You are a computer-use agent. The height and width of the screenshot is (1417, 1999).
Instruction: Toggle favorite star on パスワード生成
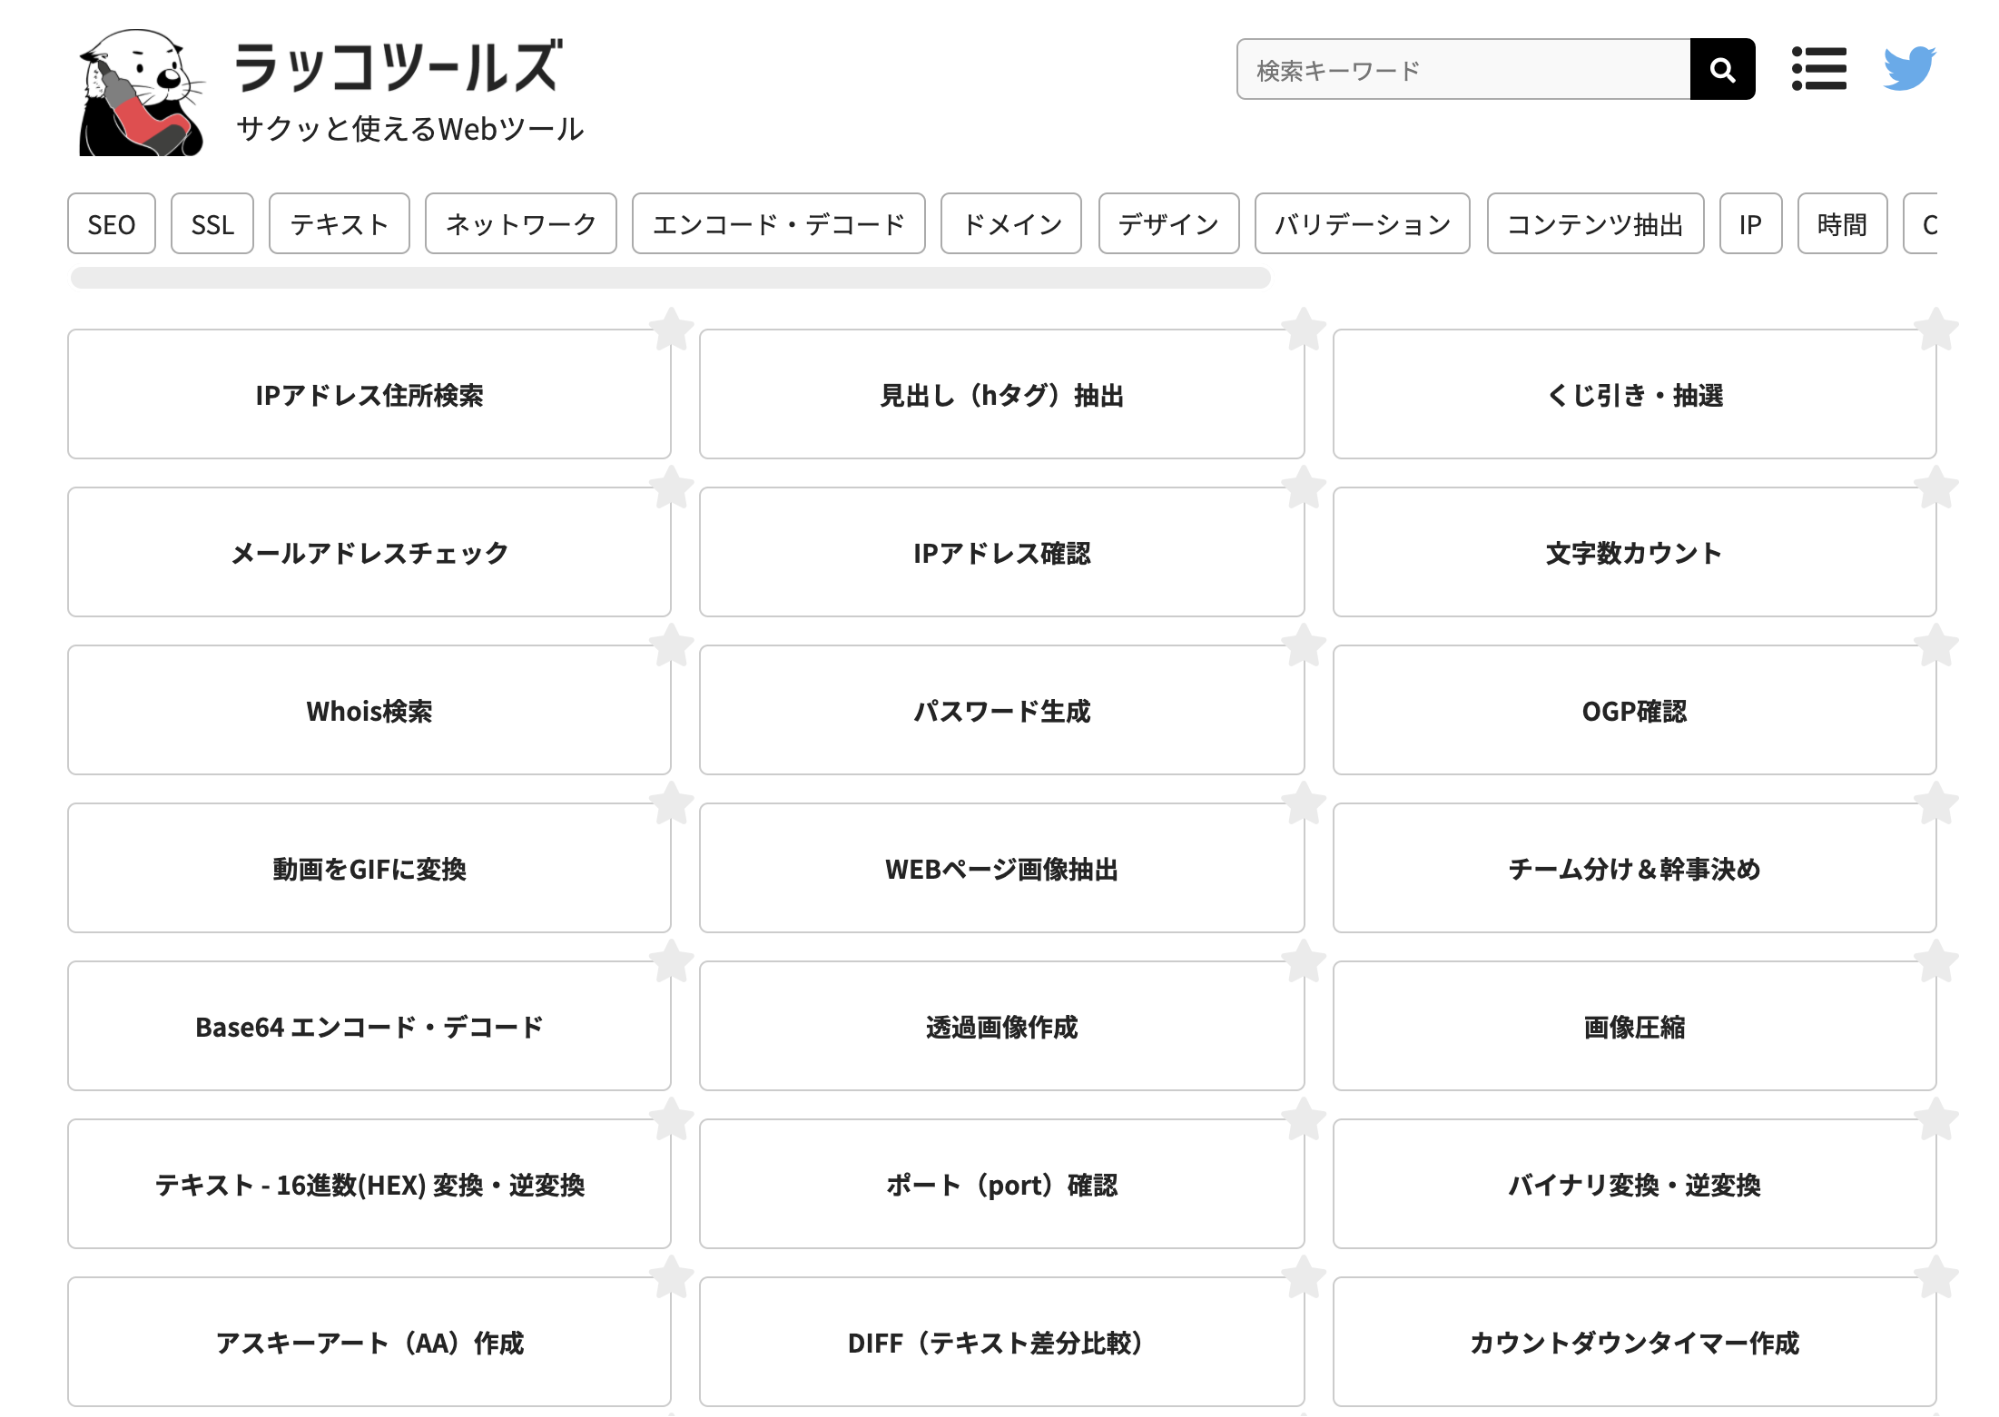click(x=1304, y=645)
